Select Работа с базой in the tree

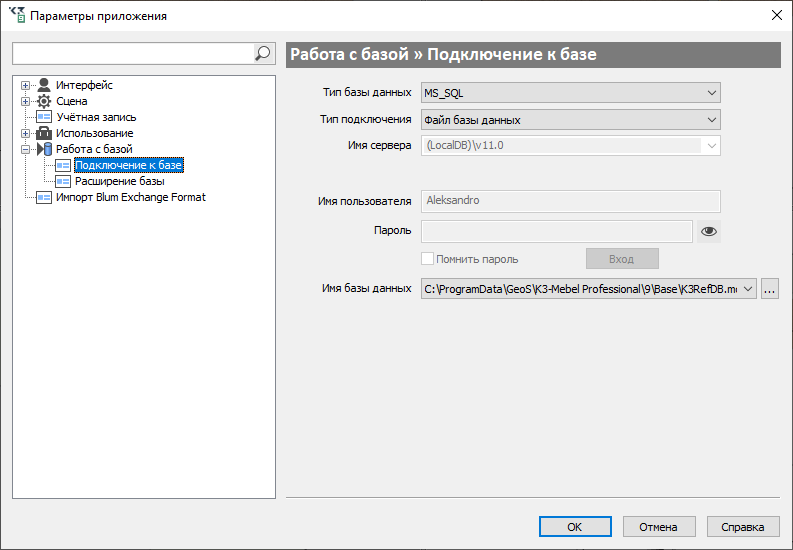[94, 149]
